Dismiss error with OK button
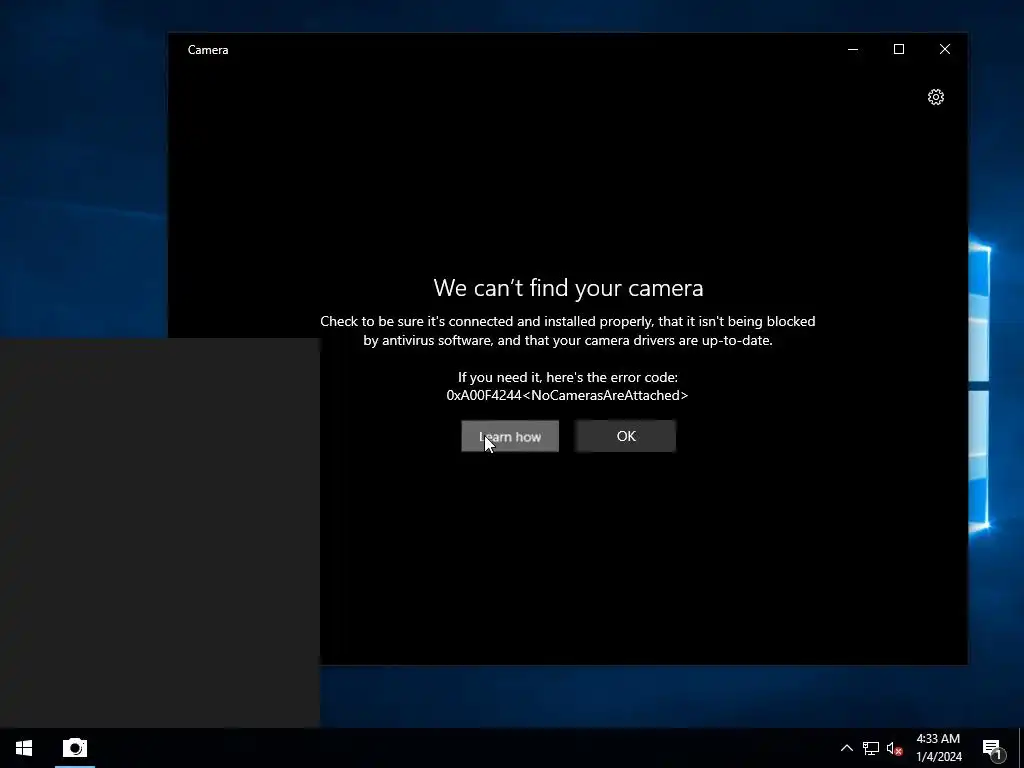Image resolution: width=1024 pixels, height=768 pixels. tap(626, 436)
